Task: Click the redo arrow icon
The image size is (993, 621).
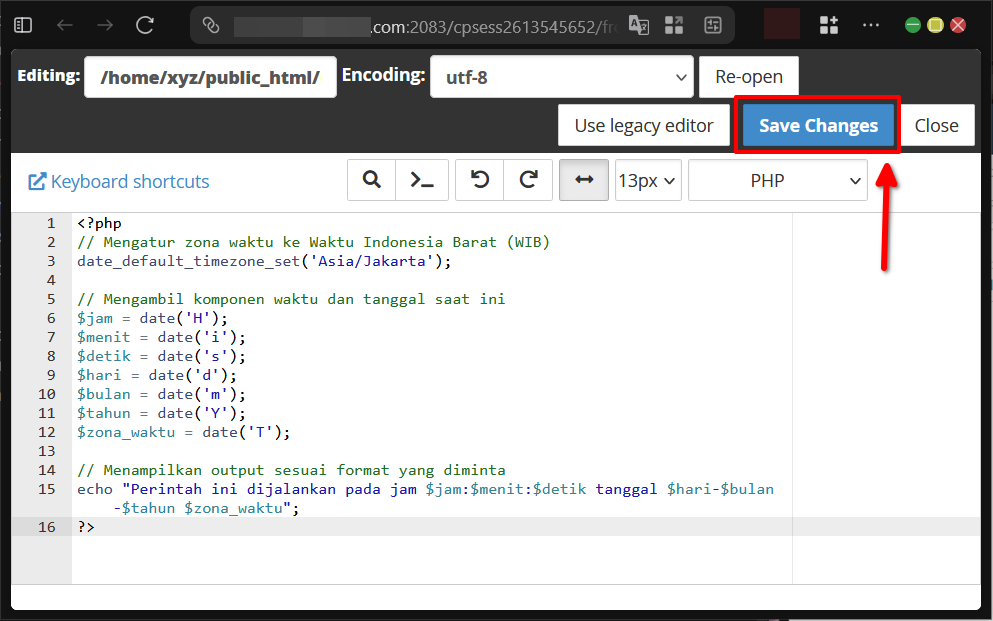Action: 528,181
